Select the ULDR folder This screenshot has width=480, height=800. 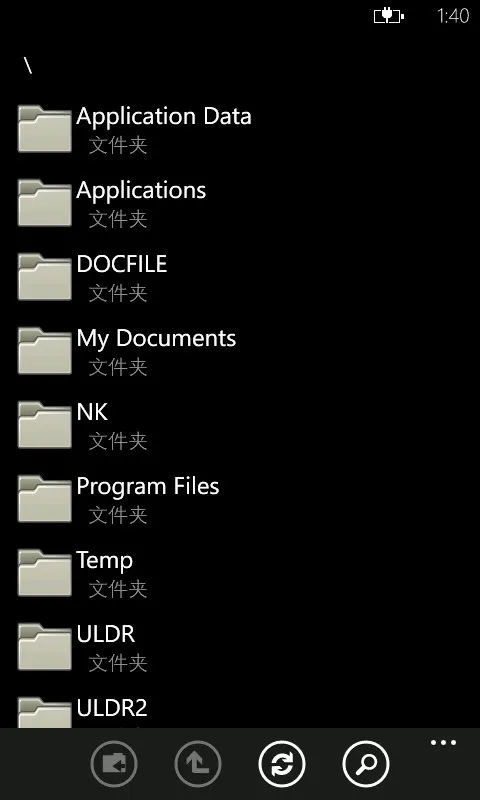point(240,647)
